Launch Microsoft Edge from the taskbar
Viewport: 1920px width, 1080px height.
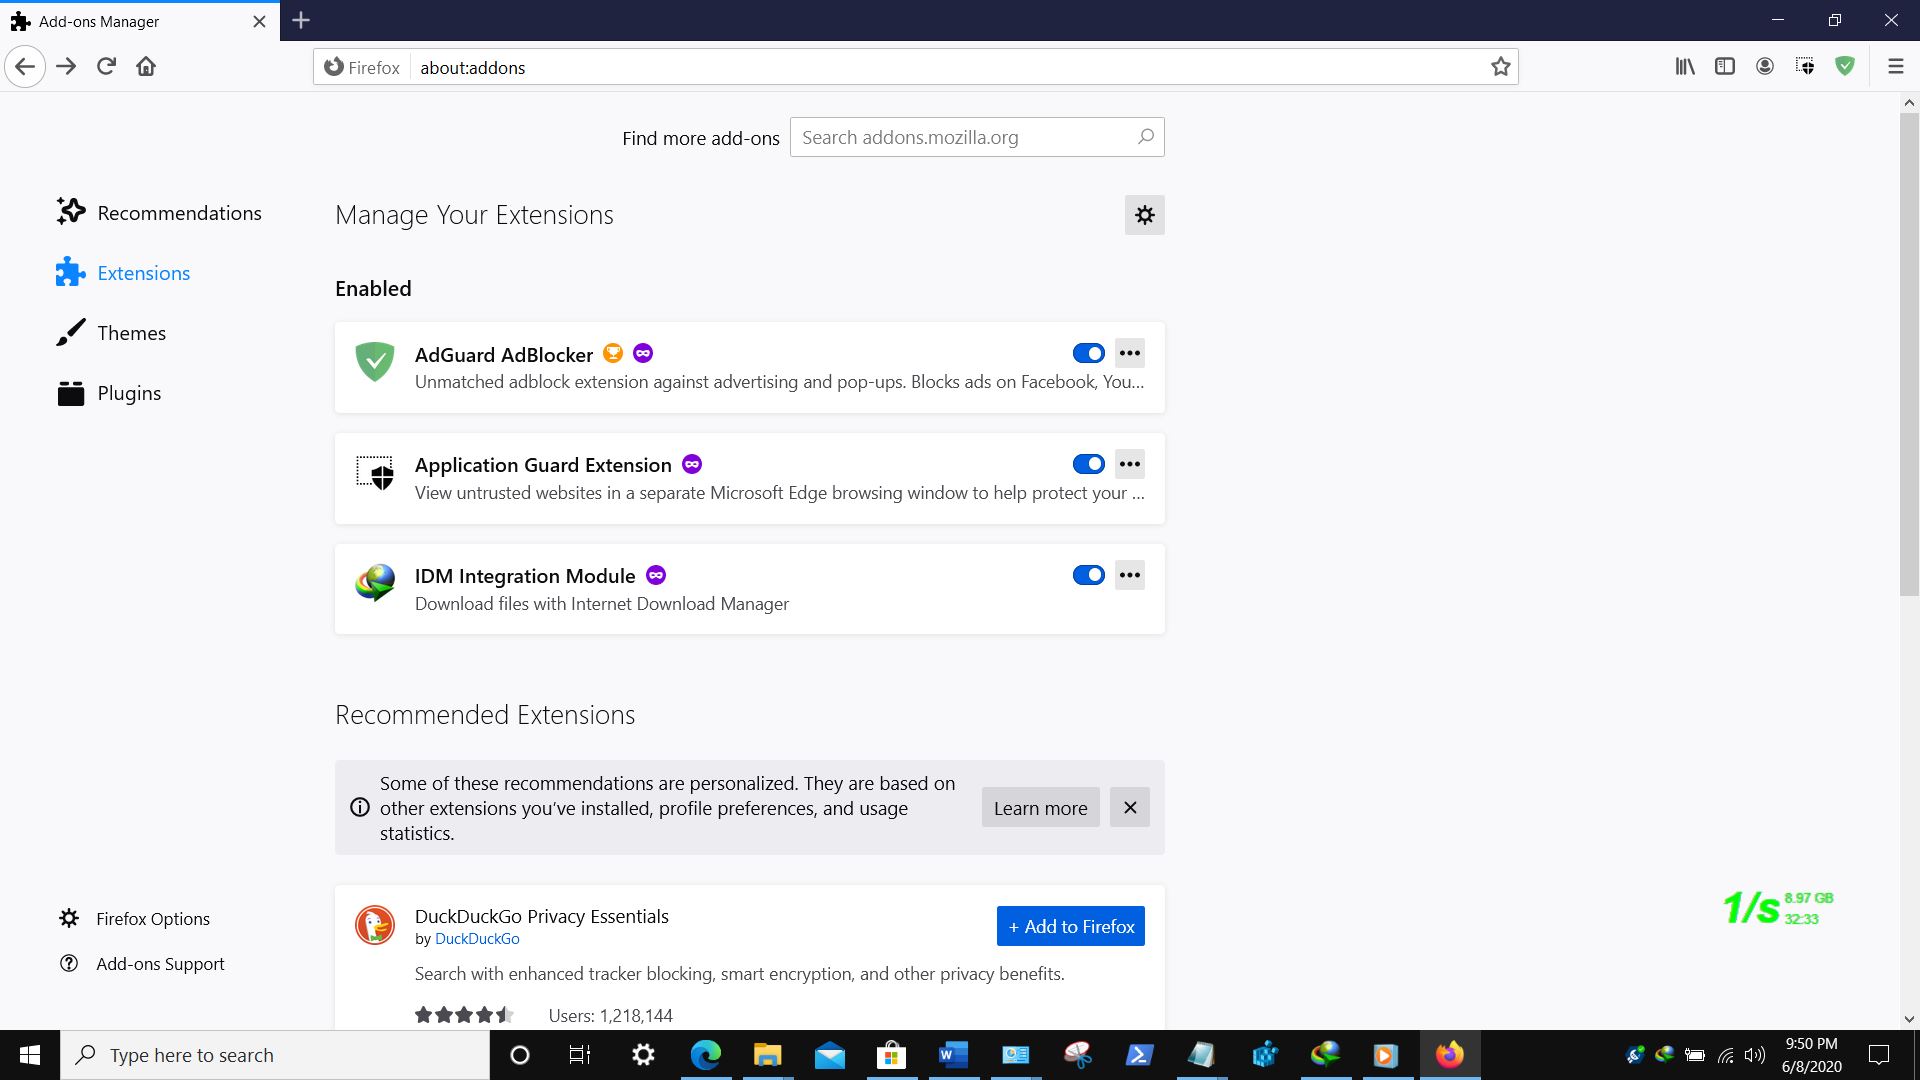tap(705, 1055)
